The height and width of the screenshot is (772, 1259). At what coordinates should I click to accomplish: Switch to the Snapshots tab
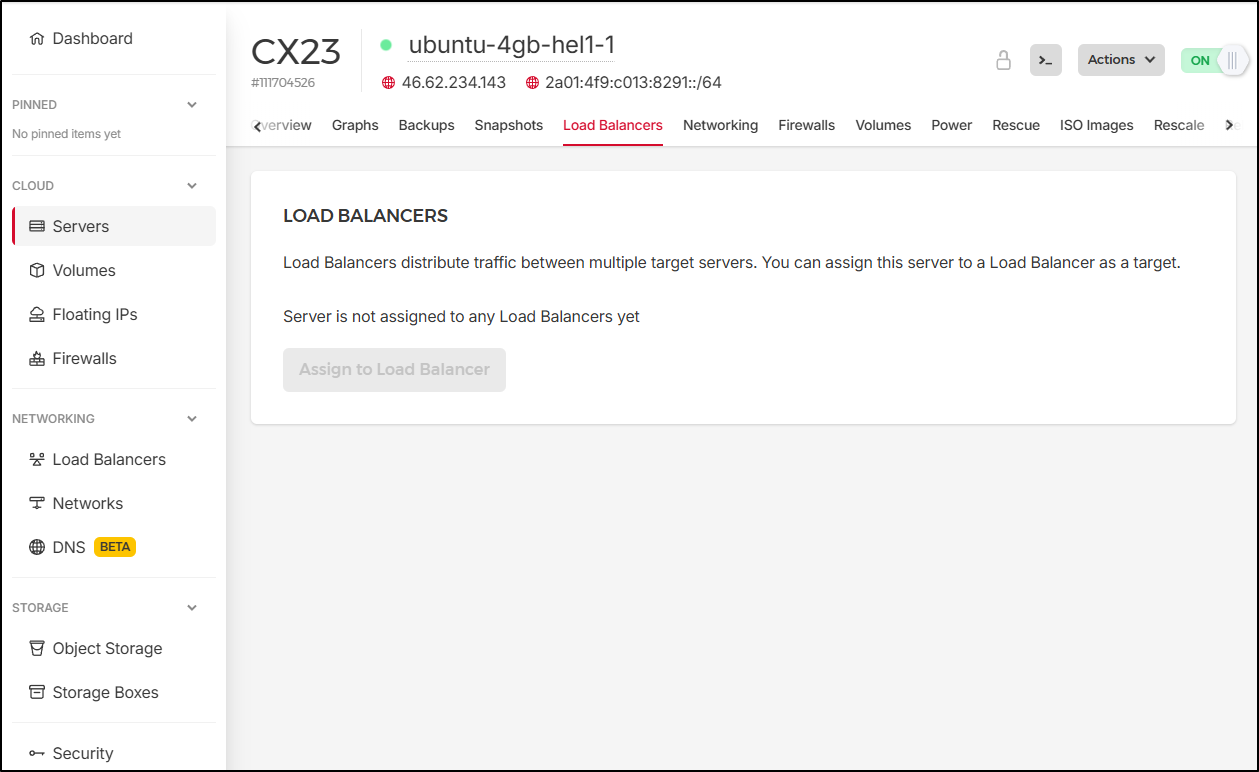pos(508,126)
